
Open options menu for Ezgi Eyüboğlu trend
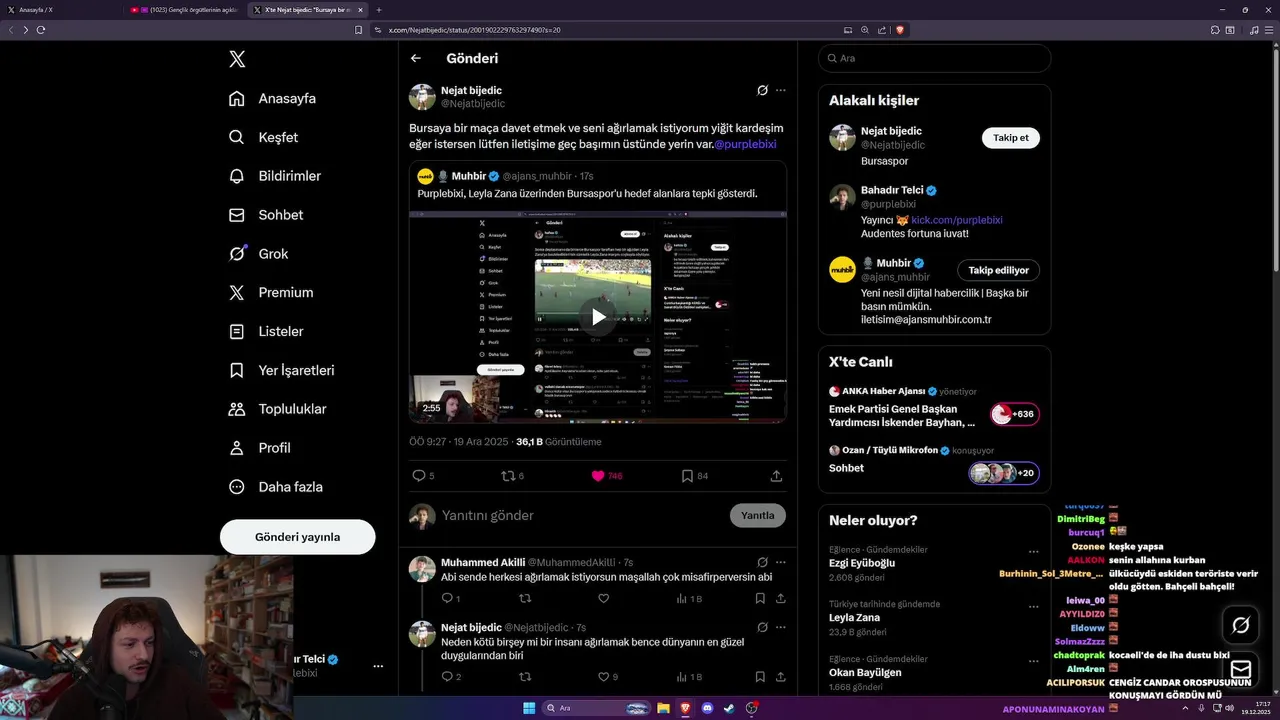(1034, 551)
